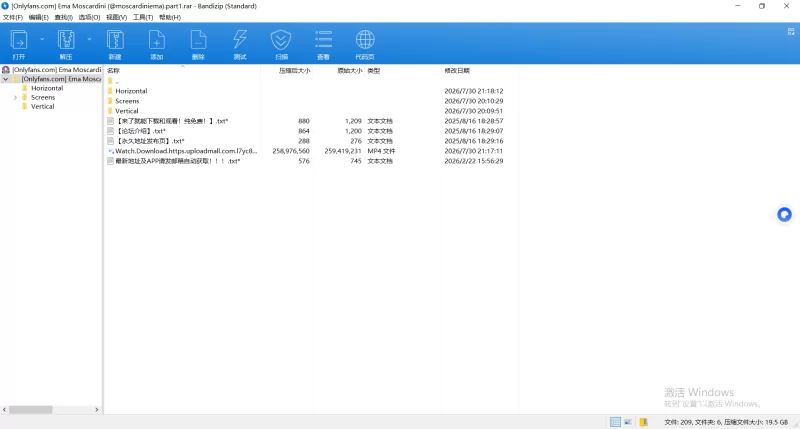Screen dimensions: 800x429
Task: Open the Options 选项(O) menu
Action: (89, 17)
